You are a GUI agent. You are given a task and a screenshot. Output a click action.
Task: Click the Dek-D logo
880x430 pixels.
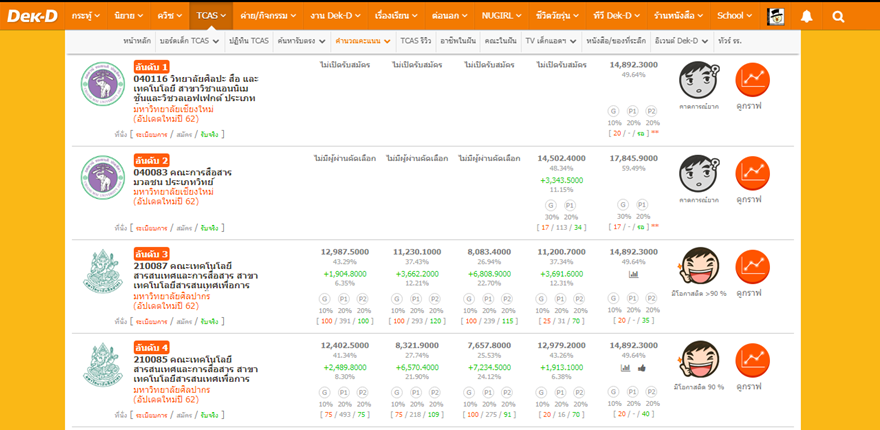coord(31,16)
